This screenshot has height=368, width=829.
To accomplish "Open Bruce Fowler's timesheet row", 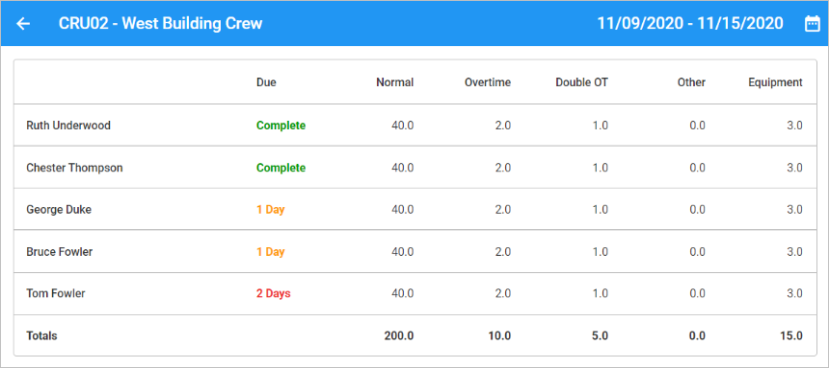I will coord(415,252).
